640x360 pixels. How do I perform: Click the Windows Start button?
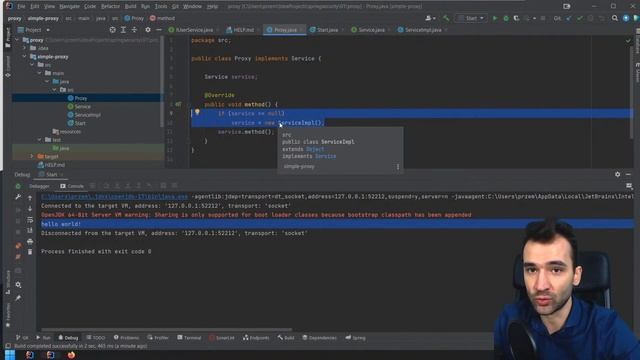coord(10,355)
